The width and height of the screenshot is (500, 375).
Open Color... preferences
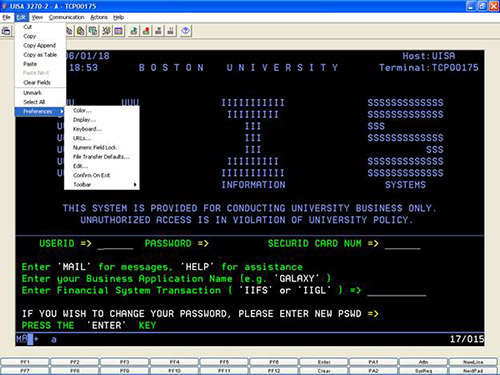[x=102, y=110]
